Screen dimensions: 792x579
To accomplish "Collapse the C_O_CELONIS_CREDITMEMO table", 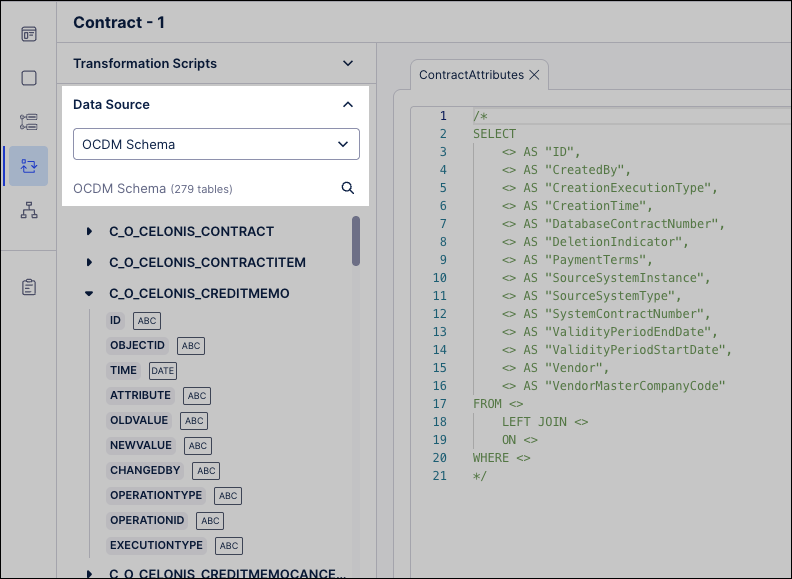I will [x=89, y=295].
